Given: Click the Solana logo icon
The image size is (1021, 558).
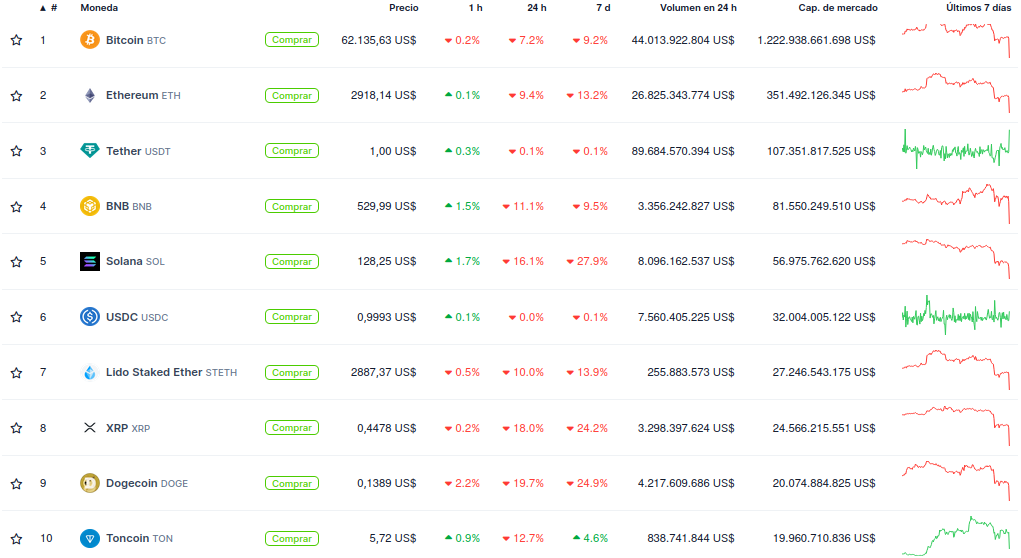Looking at the screenshot, I should click(x=89, y=261).
